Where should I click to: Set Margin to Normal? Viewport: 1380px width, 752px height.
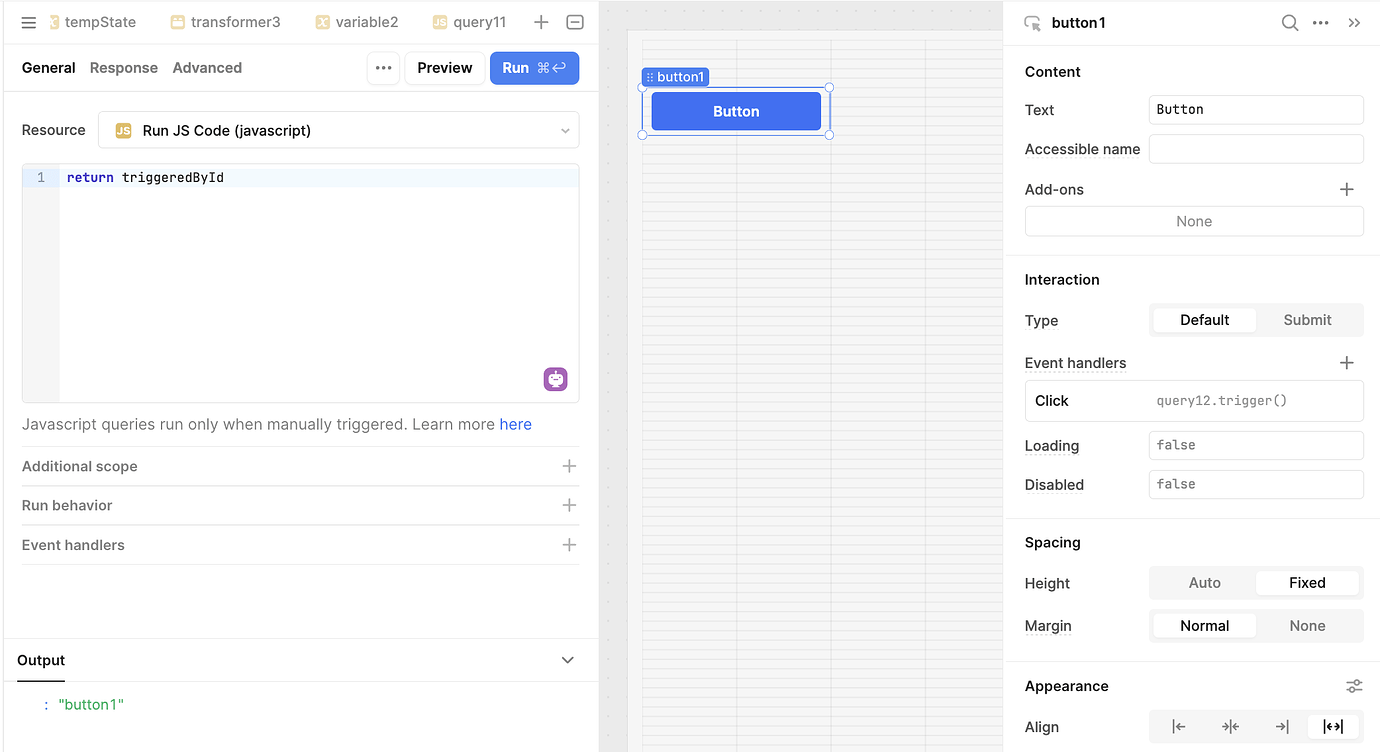[1204, 626]
